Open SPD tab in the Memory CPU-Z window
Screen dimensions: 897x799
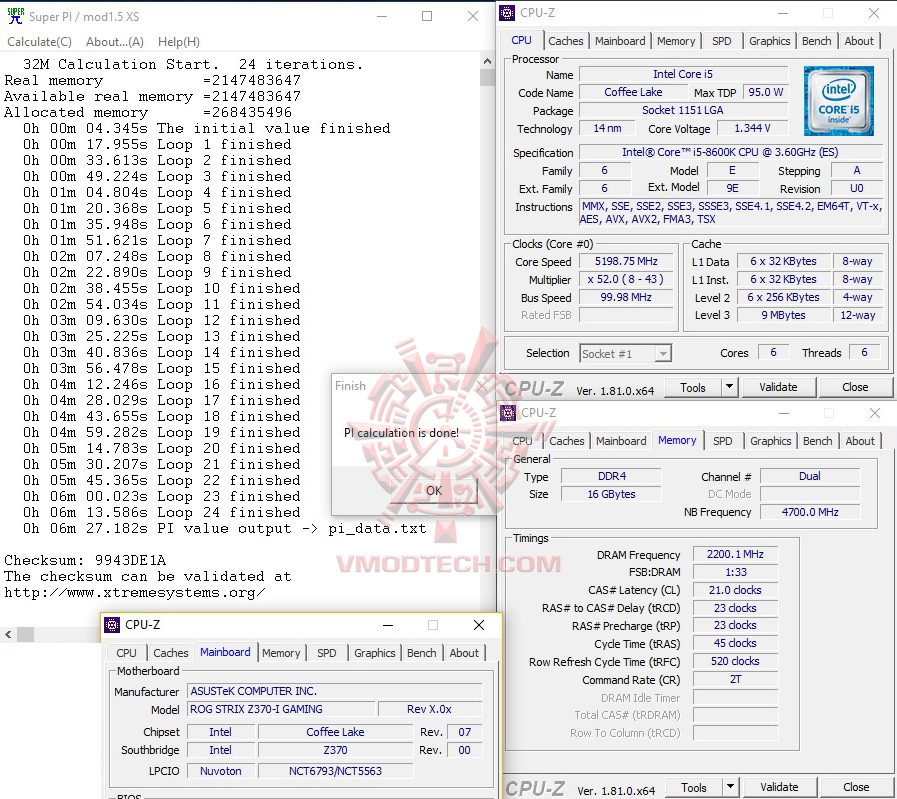click(723, 441)
